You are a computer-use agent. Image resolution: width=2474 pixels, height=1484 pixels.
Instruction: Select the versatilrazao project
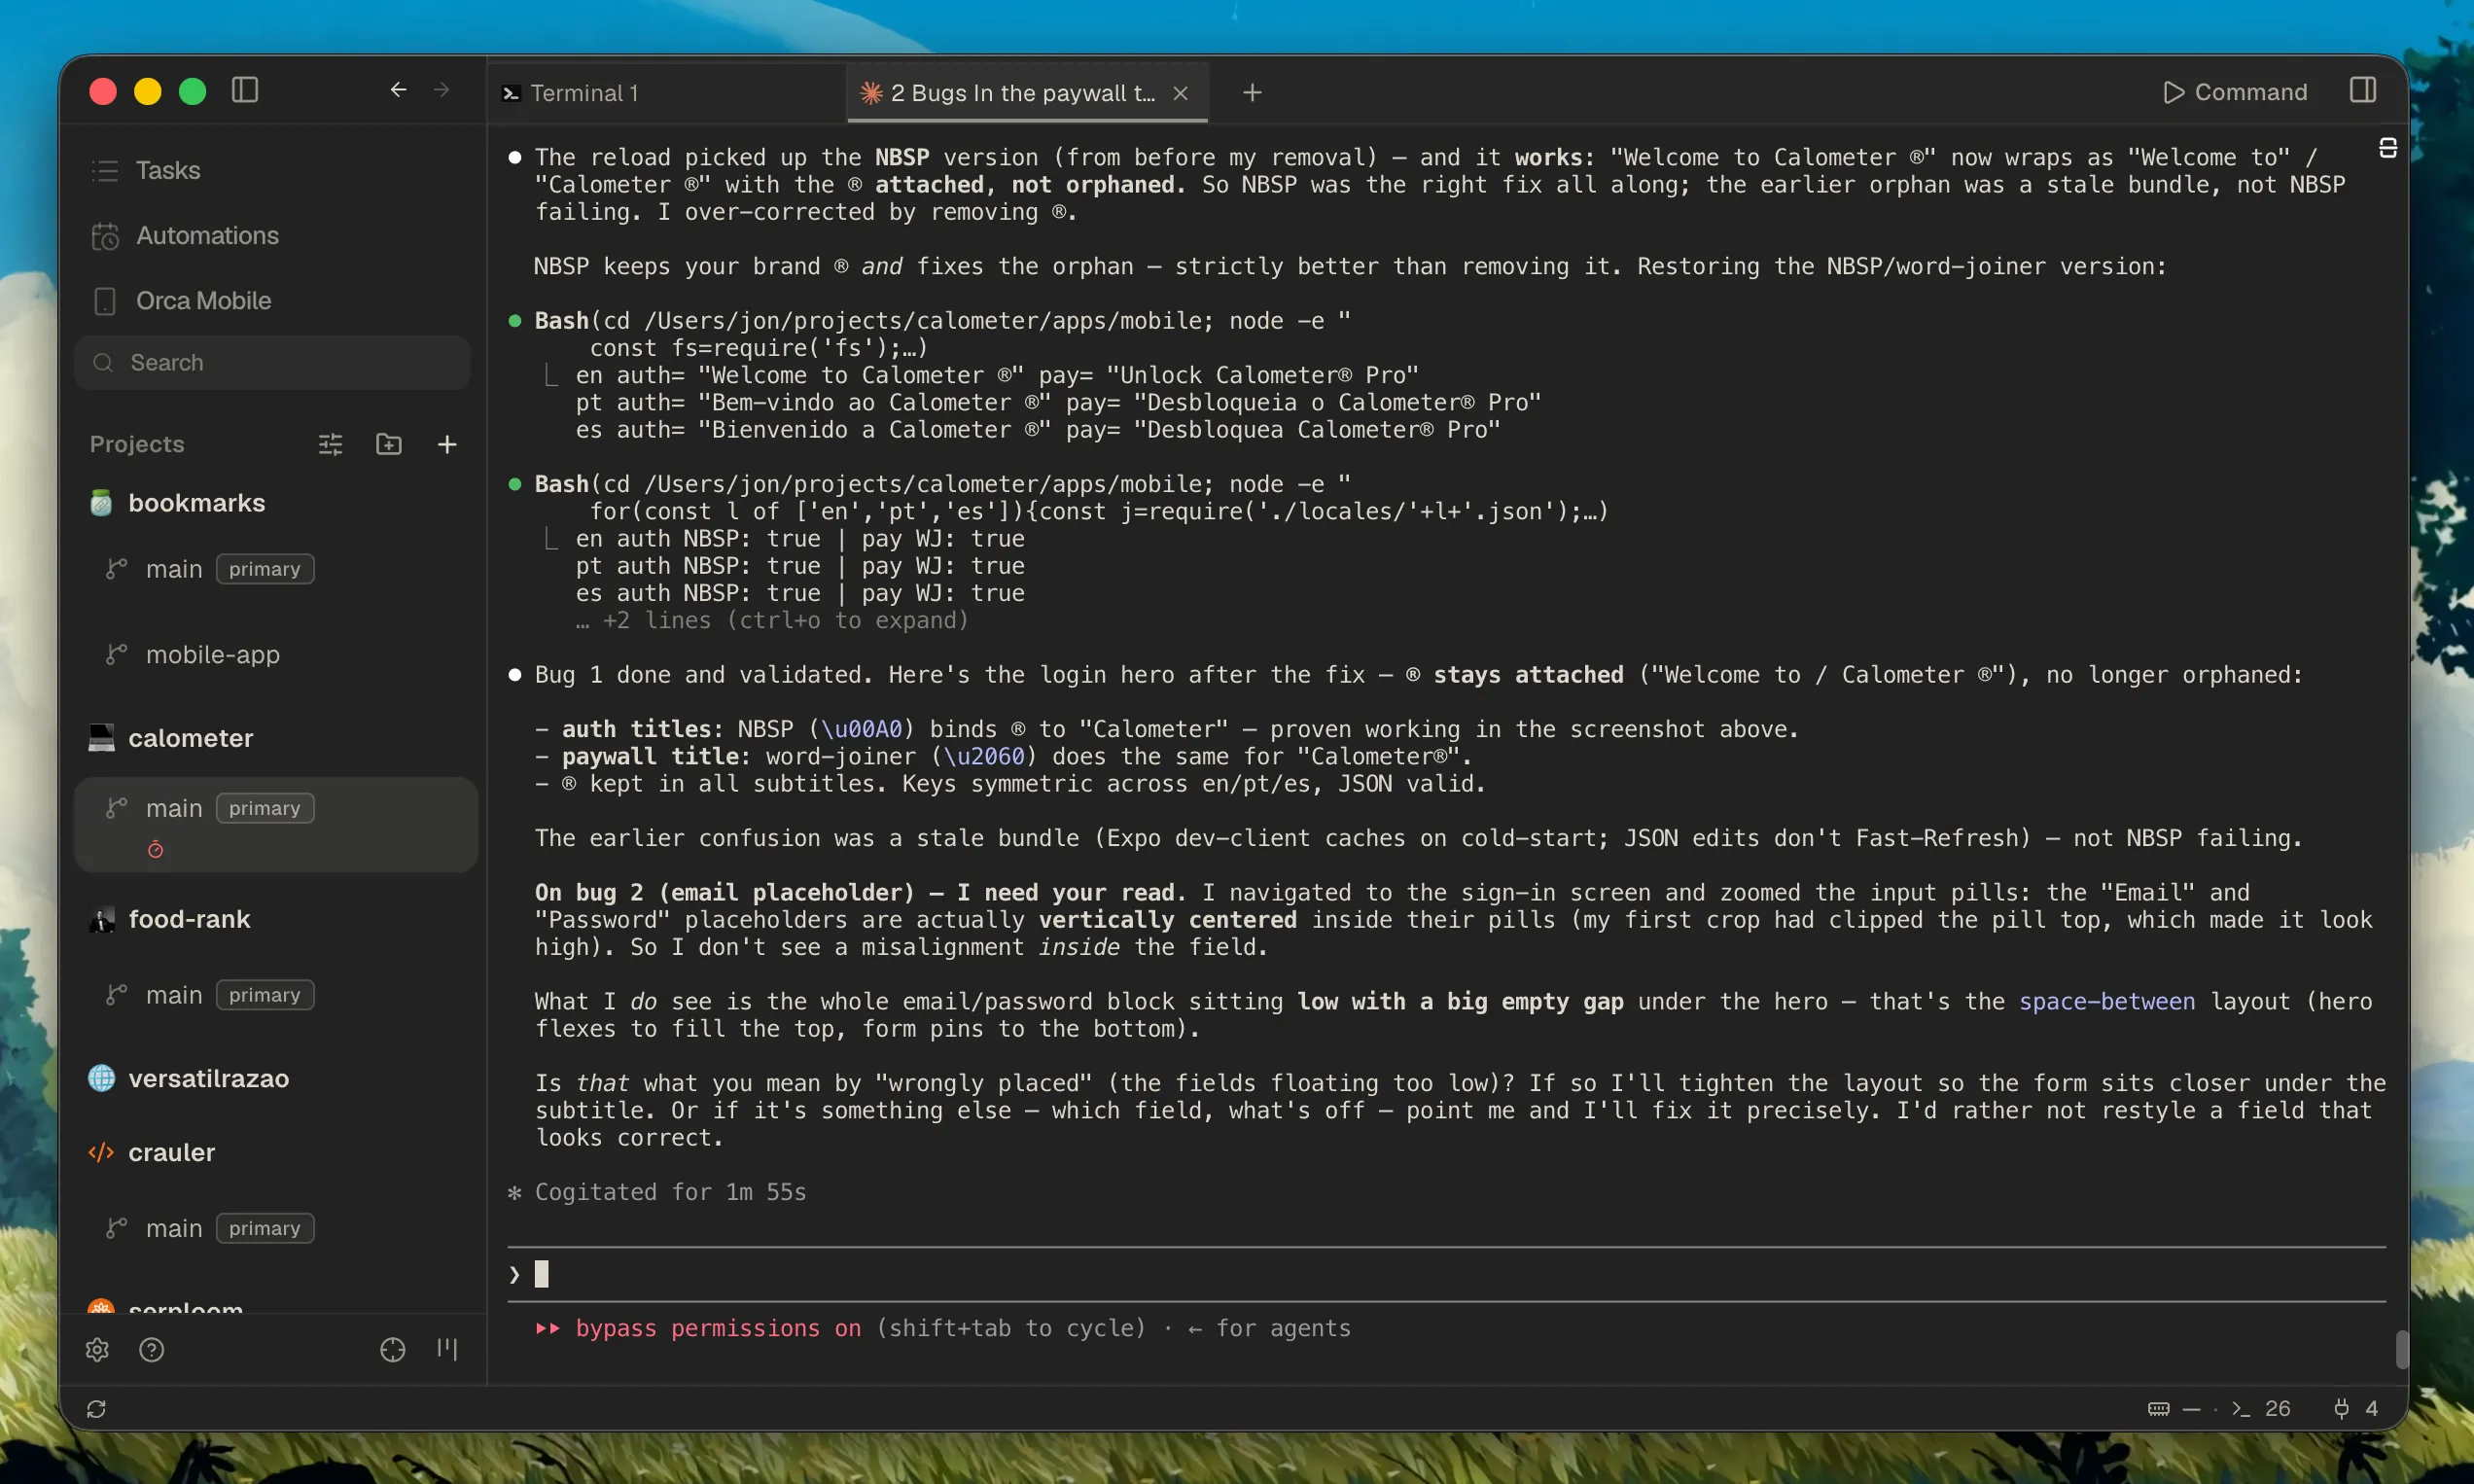(x=208, y=1078)
